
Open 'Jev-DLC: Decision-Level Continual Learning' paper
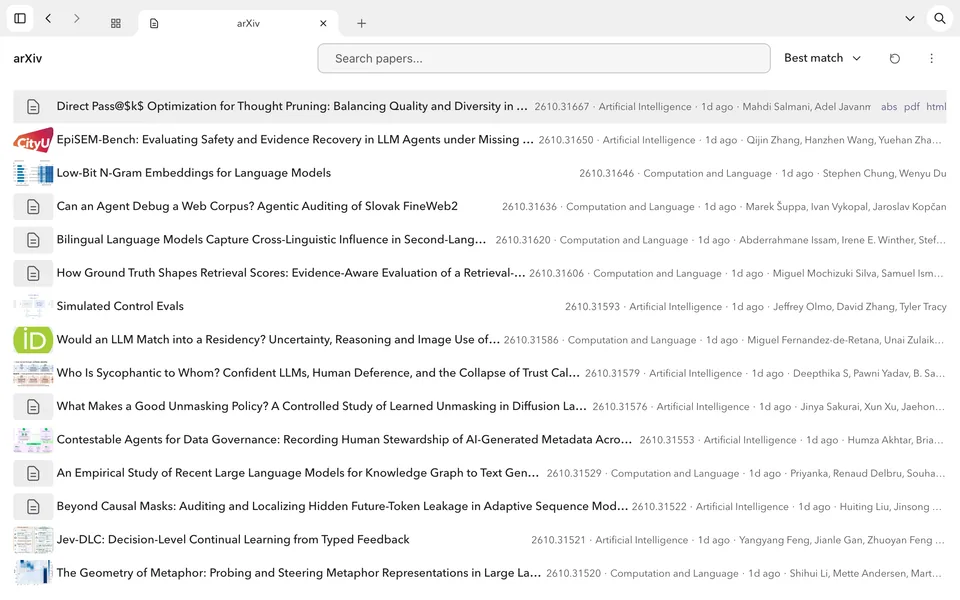233,540
